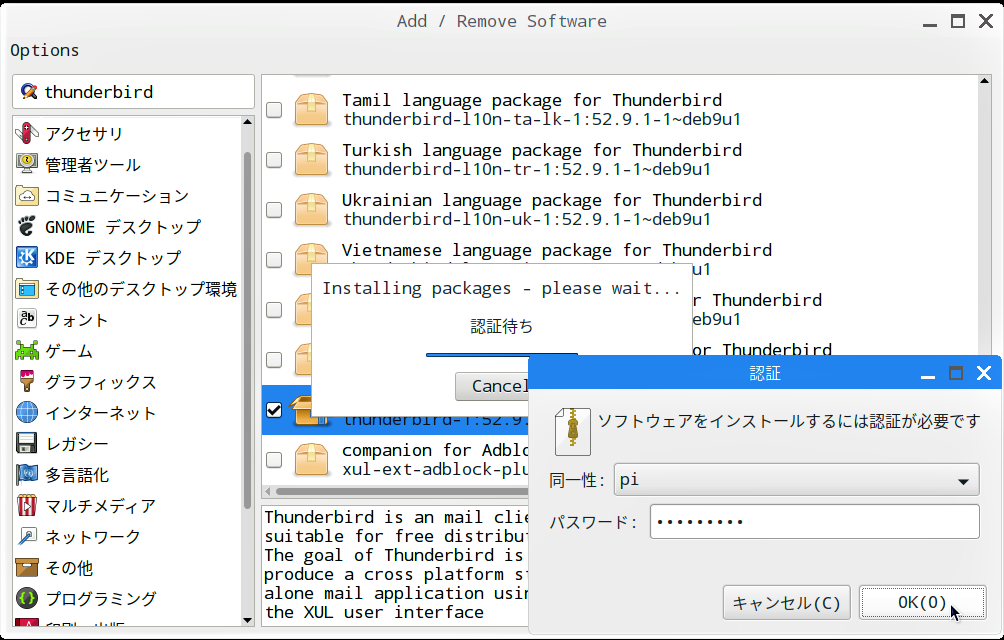The width and height of the screenshot is (1004, 640).
Task: Click the キャンセル(C) button
Action: point(786,602)
